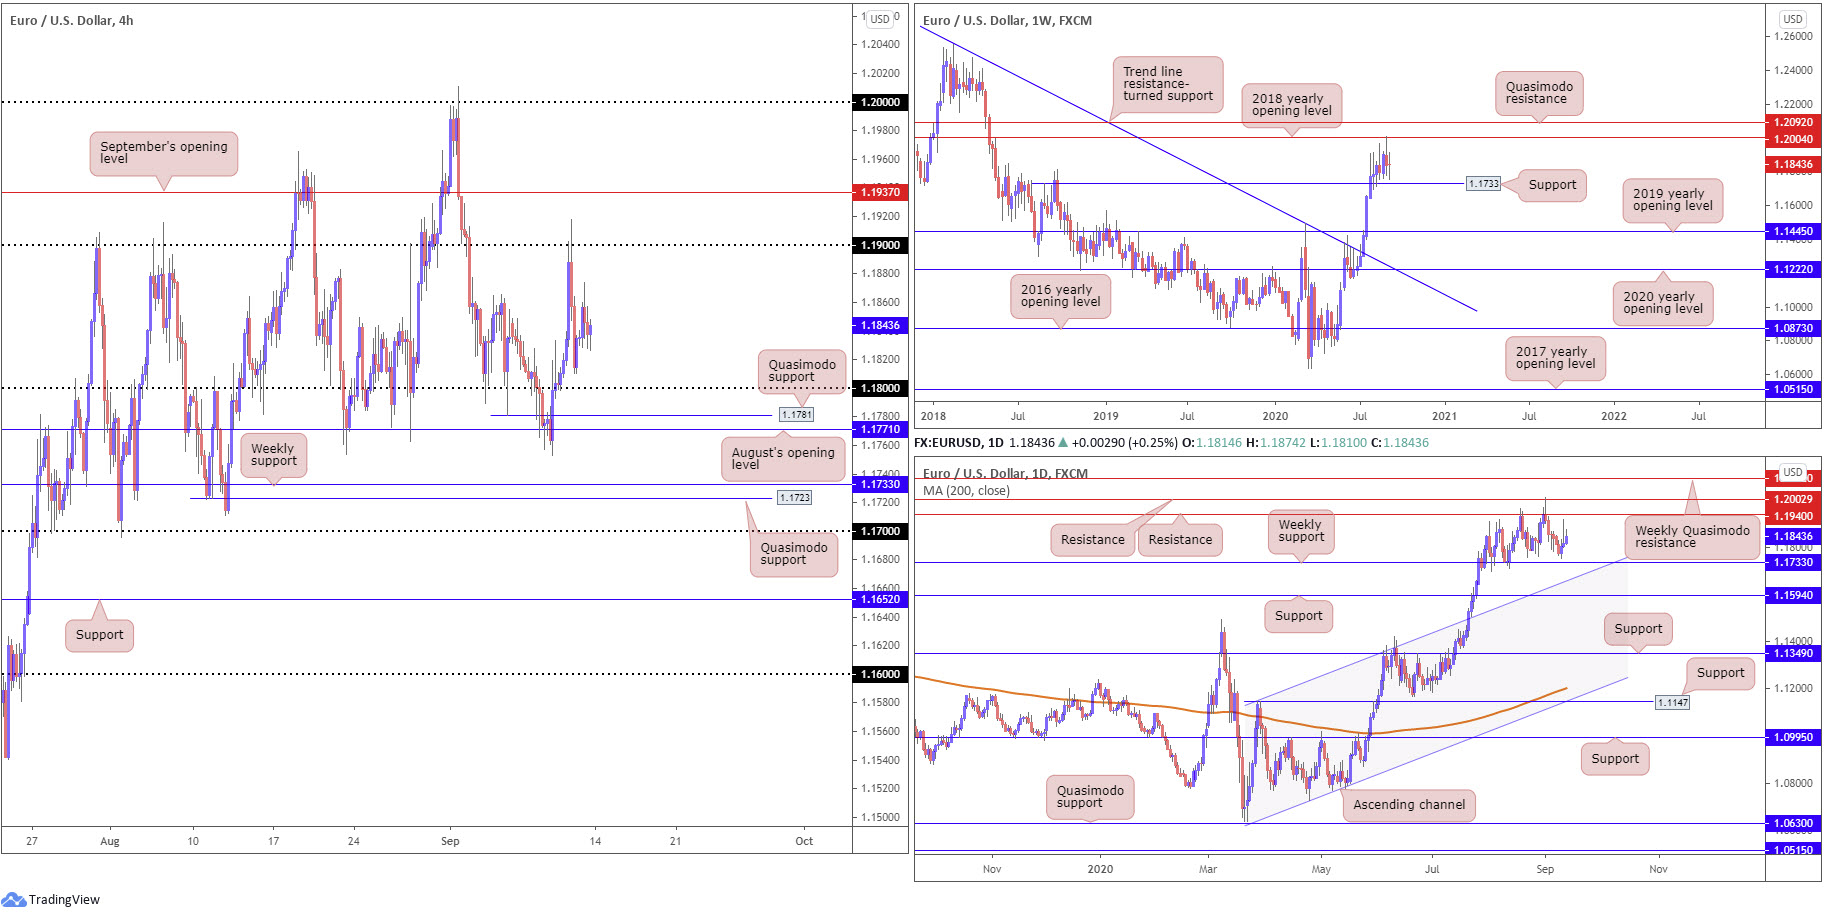The height and width of the screenshot is (914, 1825).
Task: Select the 'August's opening level' callout
Action: tap(783, 458)
